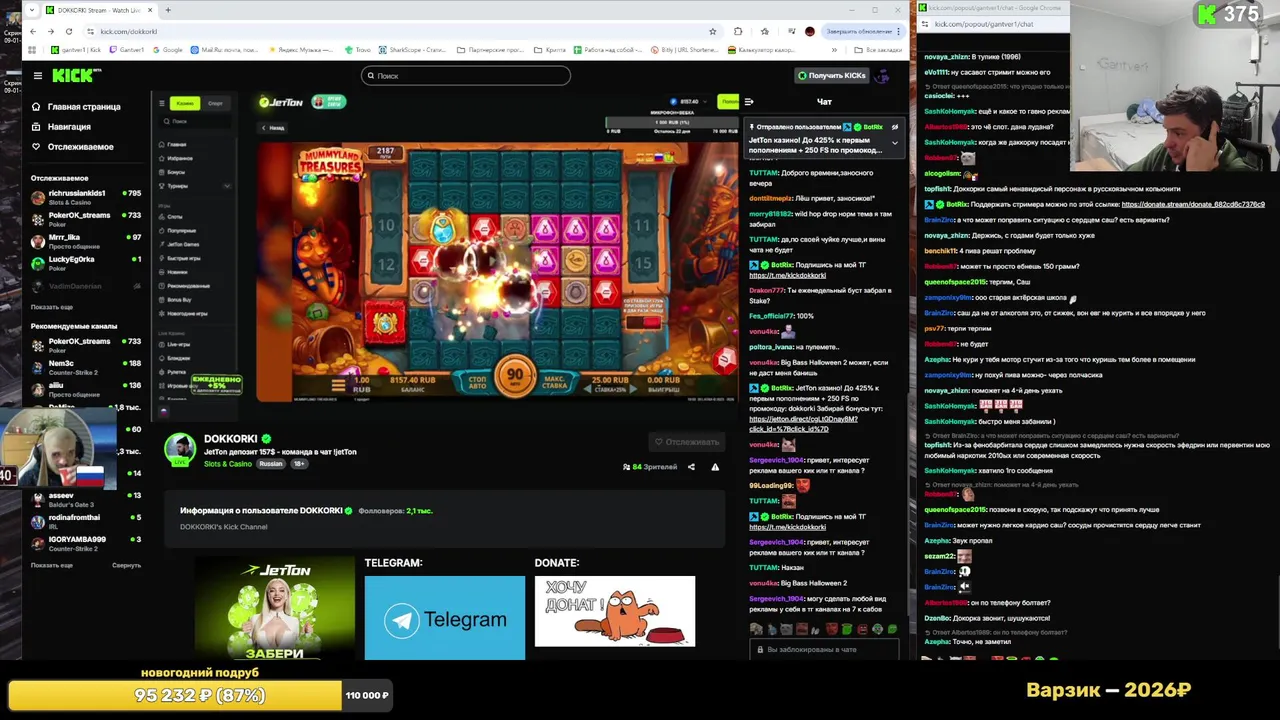The image size is (1280, 720).
Task: Select Спорт tab in JetTon
Action: pos(216,103)
